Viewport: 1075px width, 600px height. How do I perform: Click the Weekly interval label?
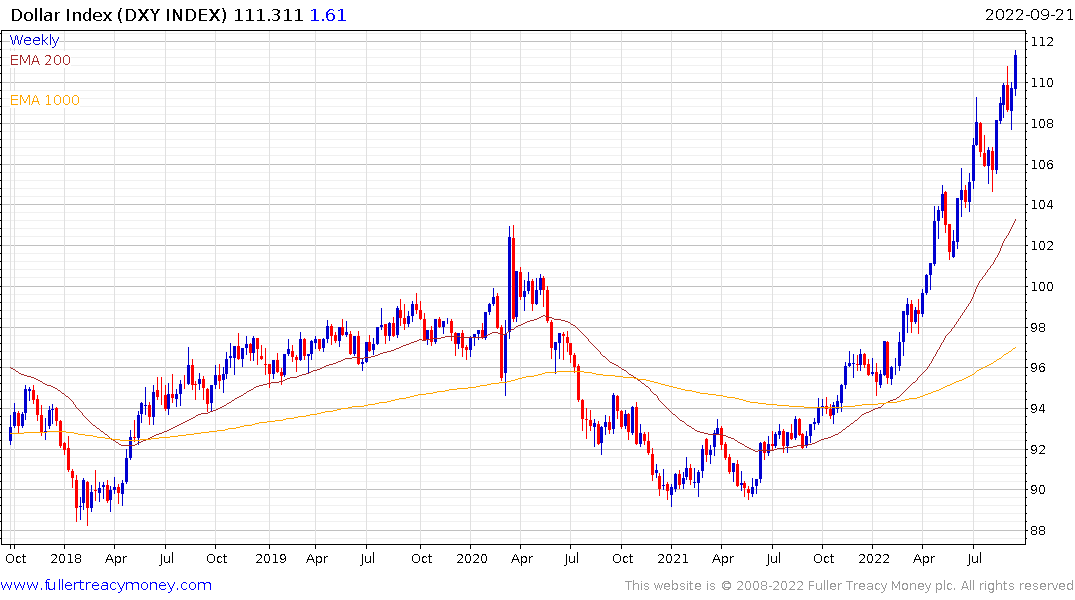click(x=34, y=40)
